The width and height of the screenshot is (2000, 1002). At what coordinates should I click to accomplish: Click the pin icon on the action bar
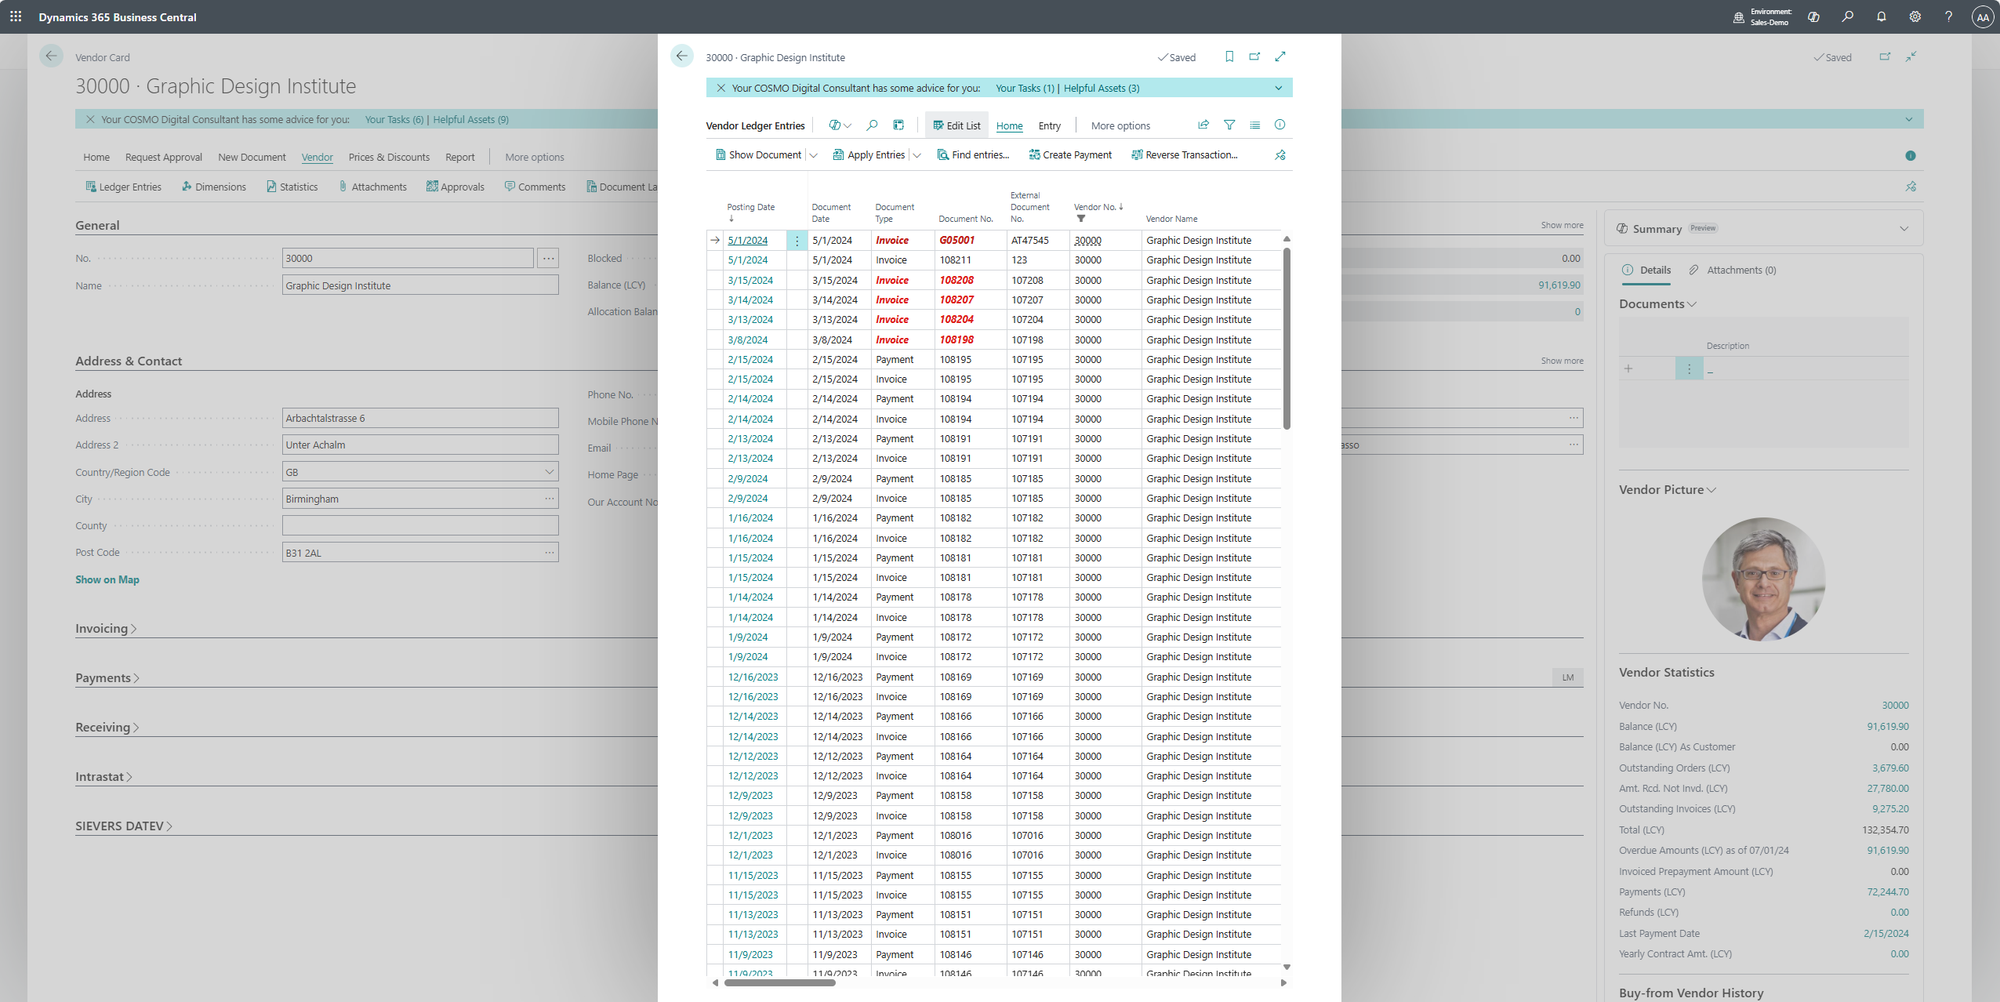click(1280, 155)
